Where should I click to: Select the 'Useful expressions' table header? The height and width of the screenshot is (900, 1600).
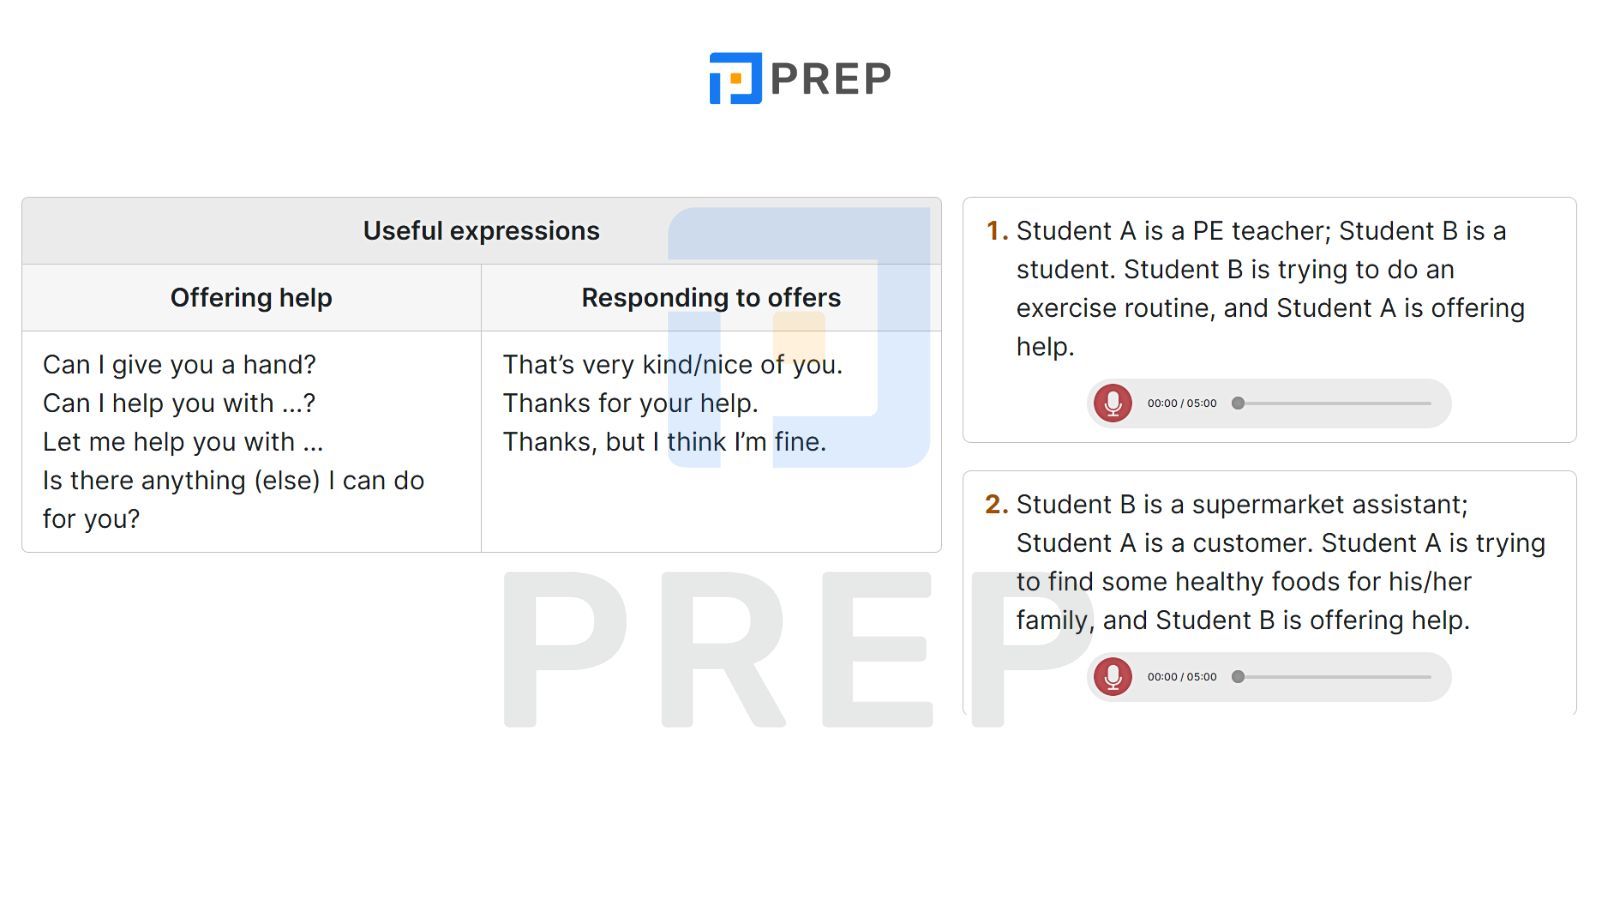481,231
